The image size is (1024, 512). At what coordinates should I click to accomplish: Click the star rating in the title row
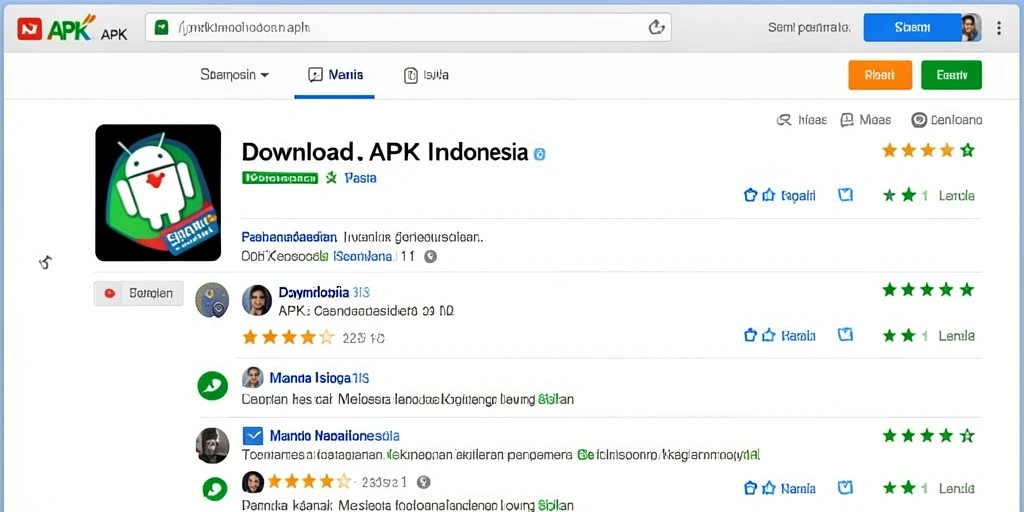pos(928,151)
